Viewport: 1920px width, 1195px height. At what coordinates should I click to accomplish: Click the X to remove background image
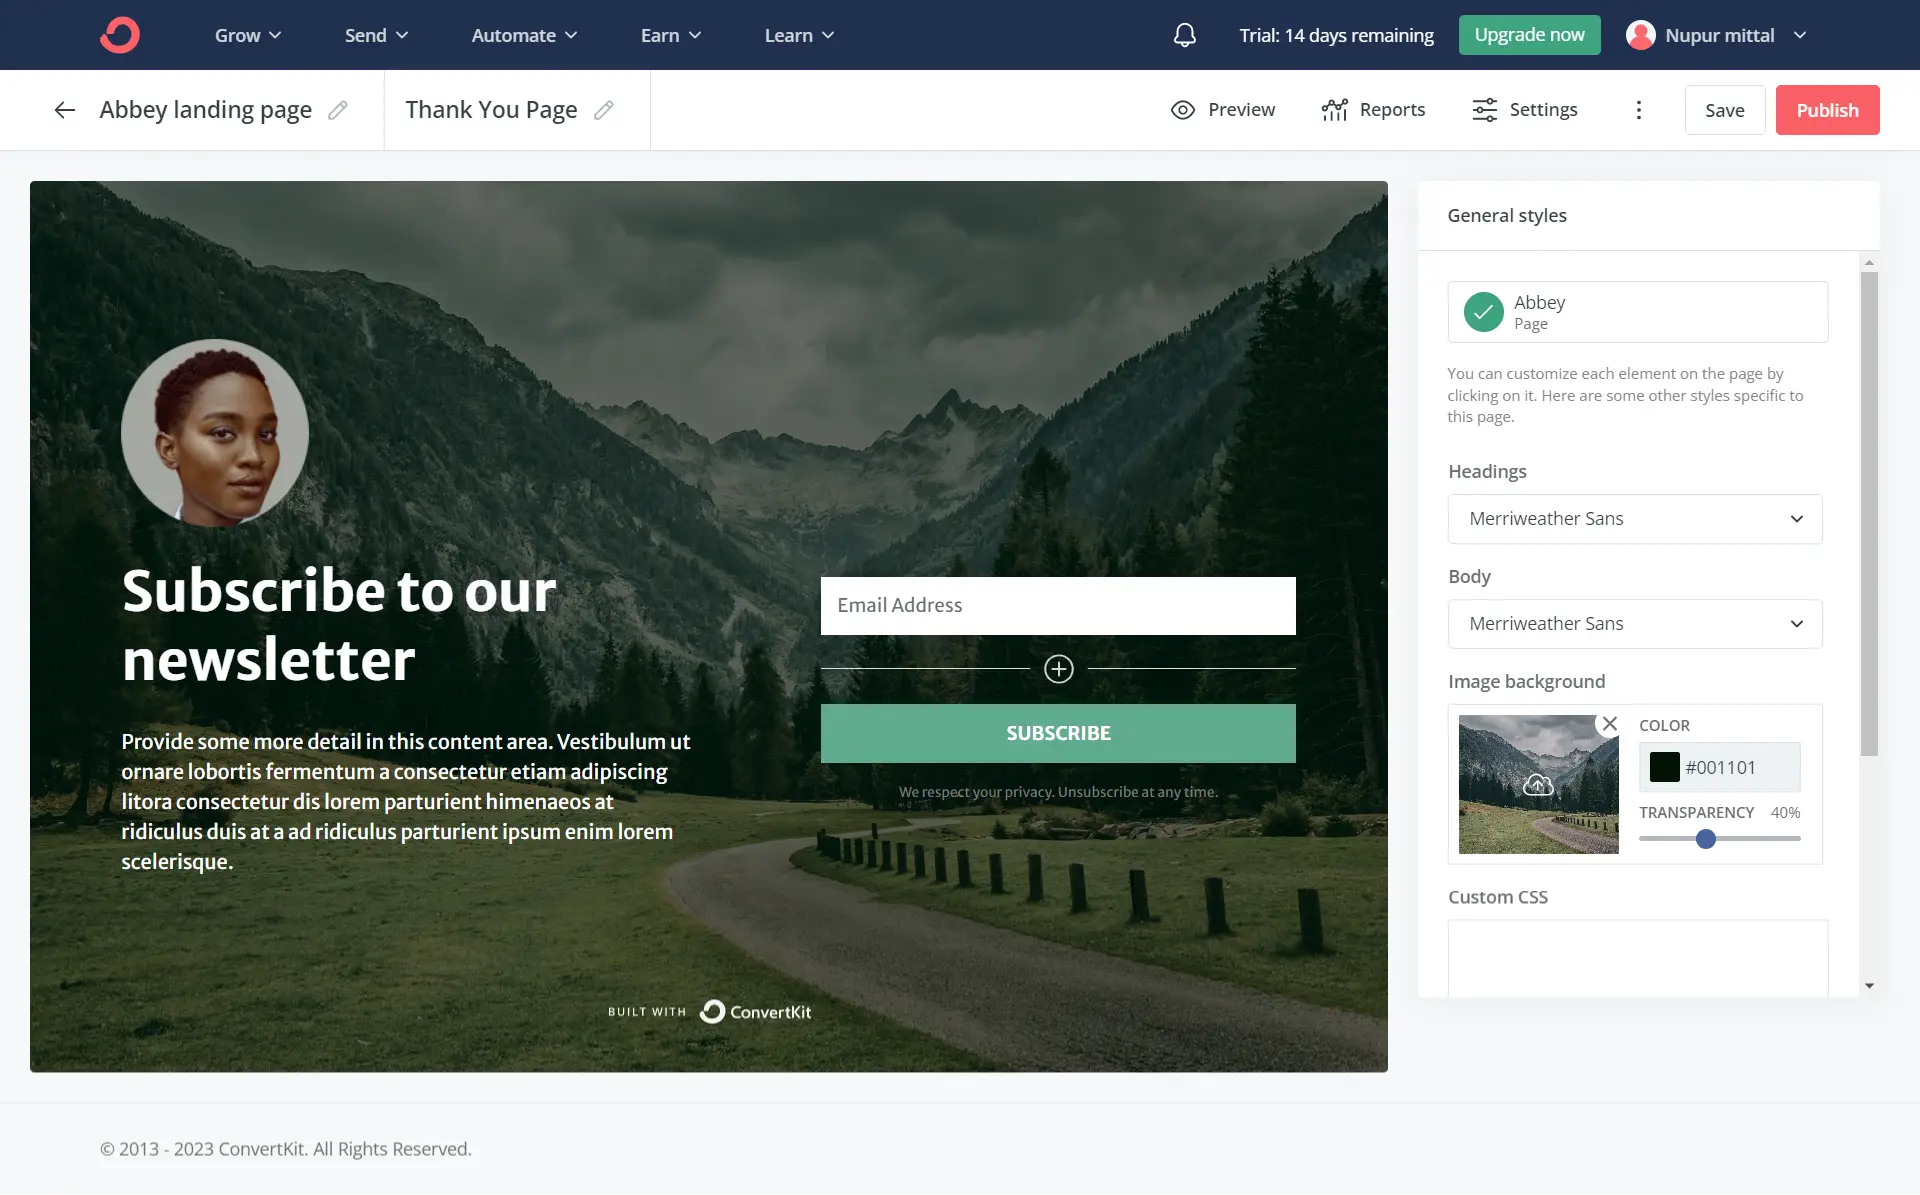[1610, 723]
